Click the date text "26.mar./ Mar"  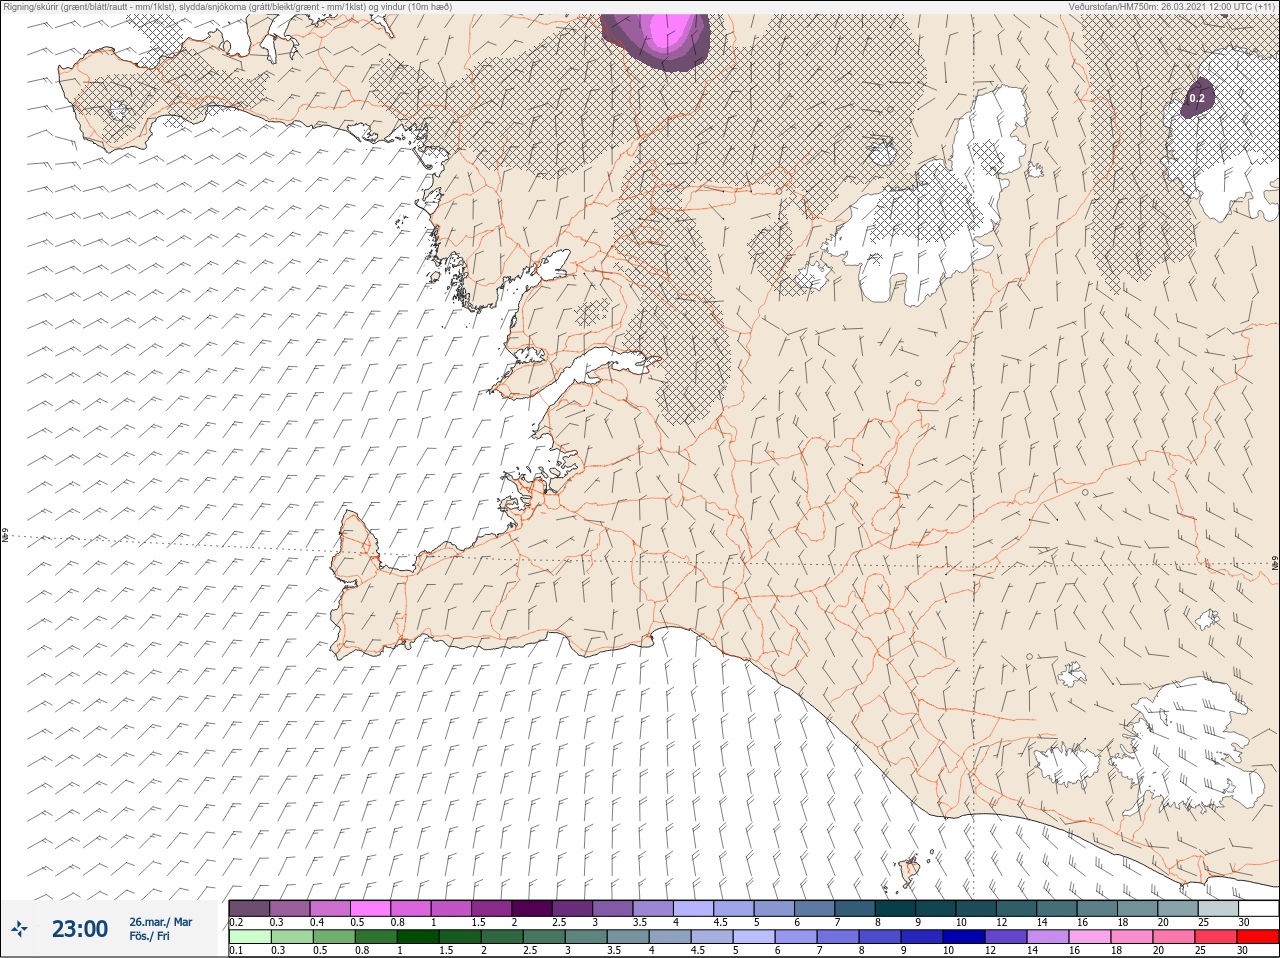tap(161, 922)
